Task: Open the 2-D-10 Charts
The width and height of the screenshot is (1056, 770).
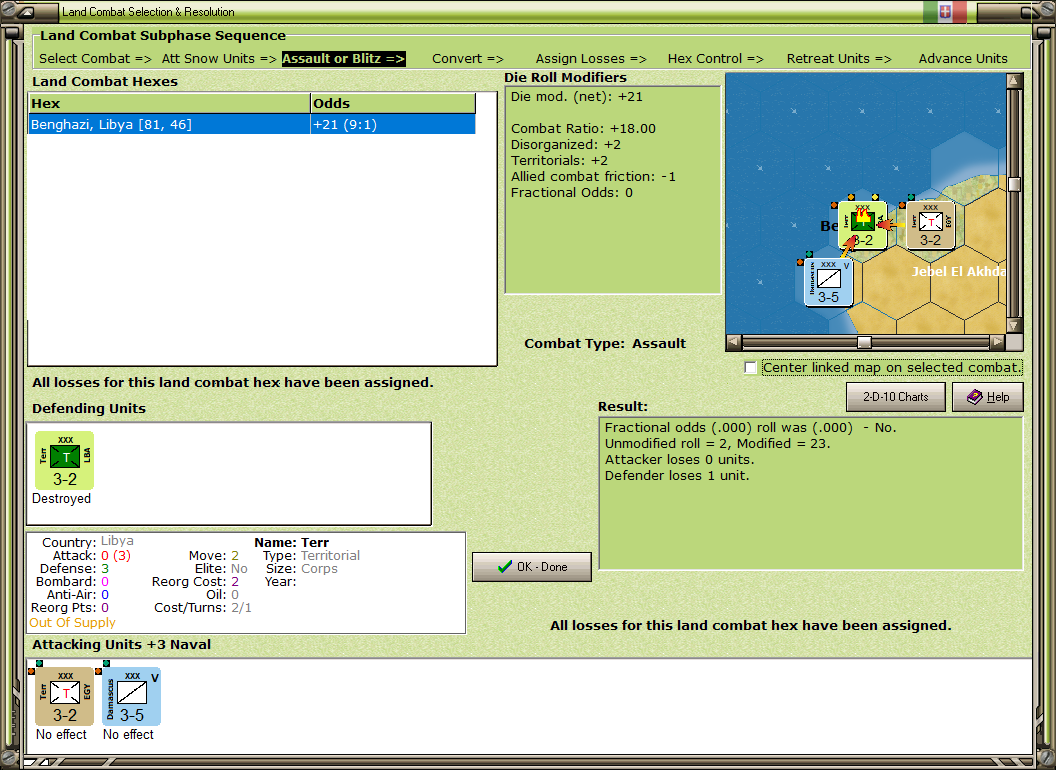Action: click(896, 397)
